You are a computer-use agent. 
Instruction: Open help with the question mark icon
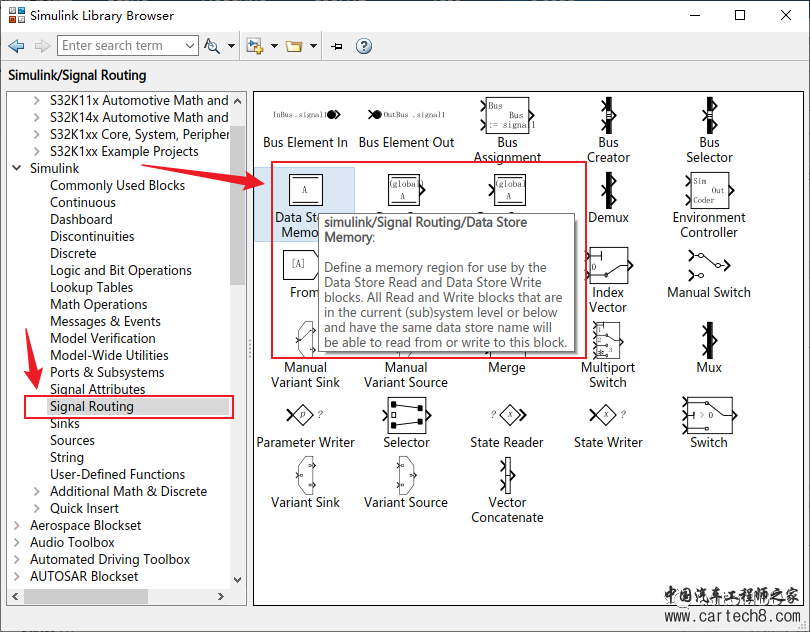(364, 46)
